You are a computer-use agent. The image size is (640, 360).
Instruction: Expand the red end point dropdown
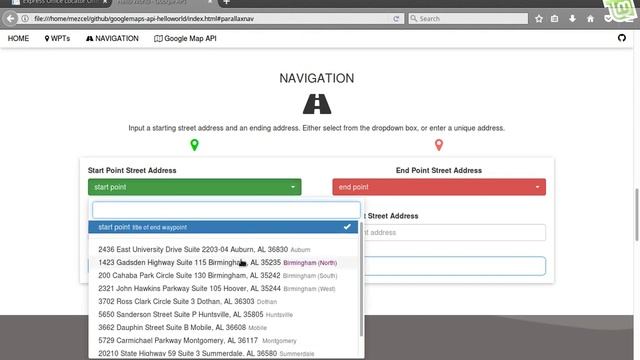coord(439,187)
